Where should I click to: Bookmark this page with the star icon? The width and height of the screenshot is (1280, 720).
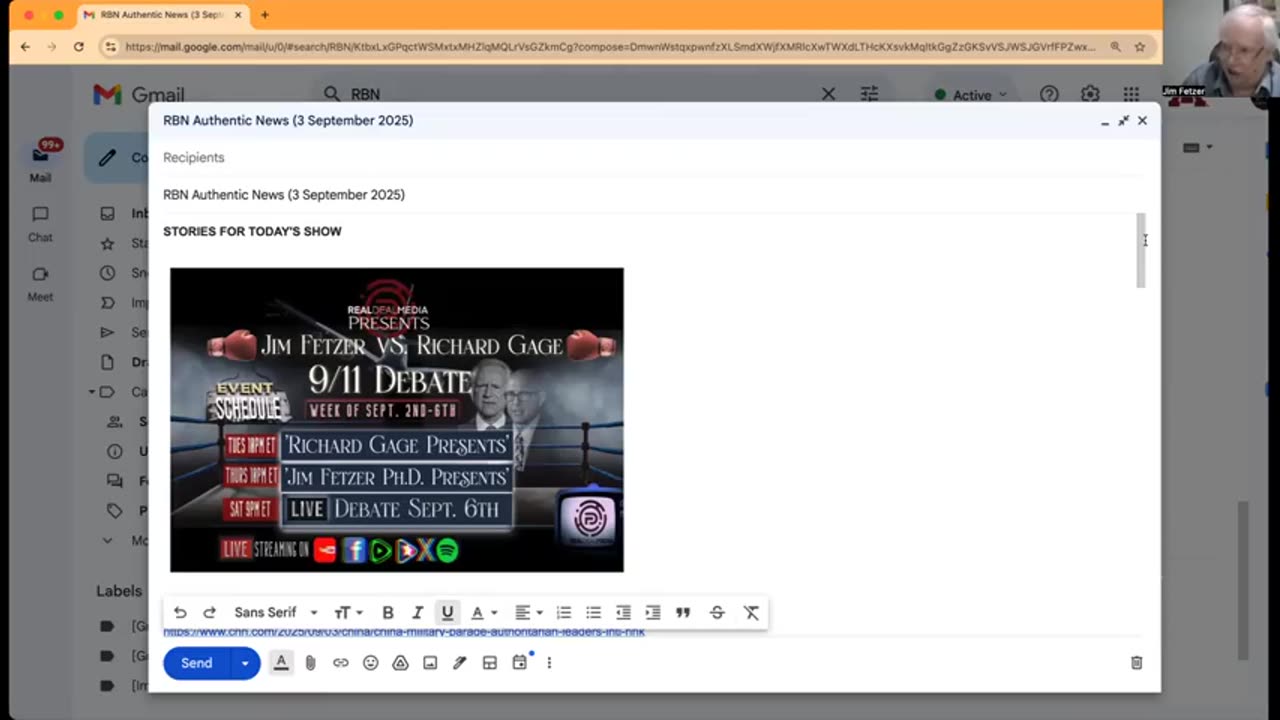click(1139, 46)
